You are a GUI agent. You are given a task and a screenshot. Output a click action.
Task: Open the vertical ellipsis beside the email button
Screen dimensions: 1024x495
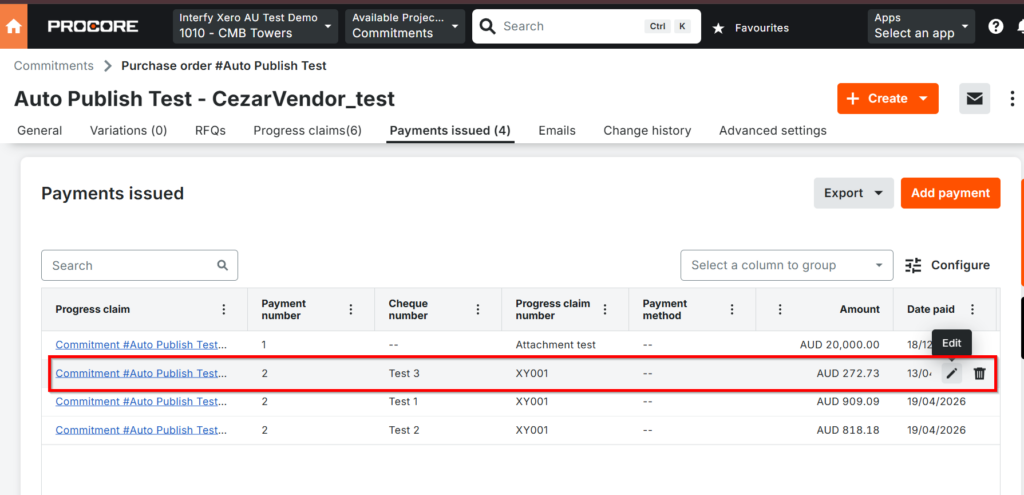(1012, 99)
